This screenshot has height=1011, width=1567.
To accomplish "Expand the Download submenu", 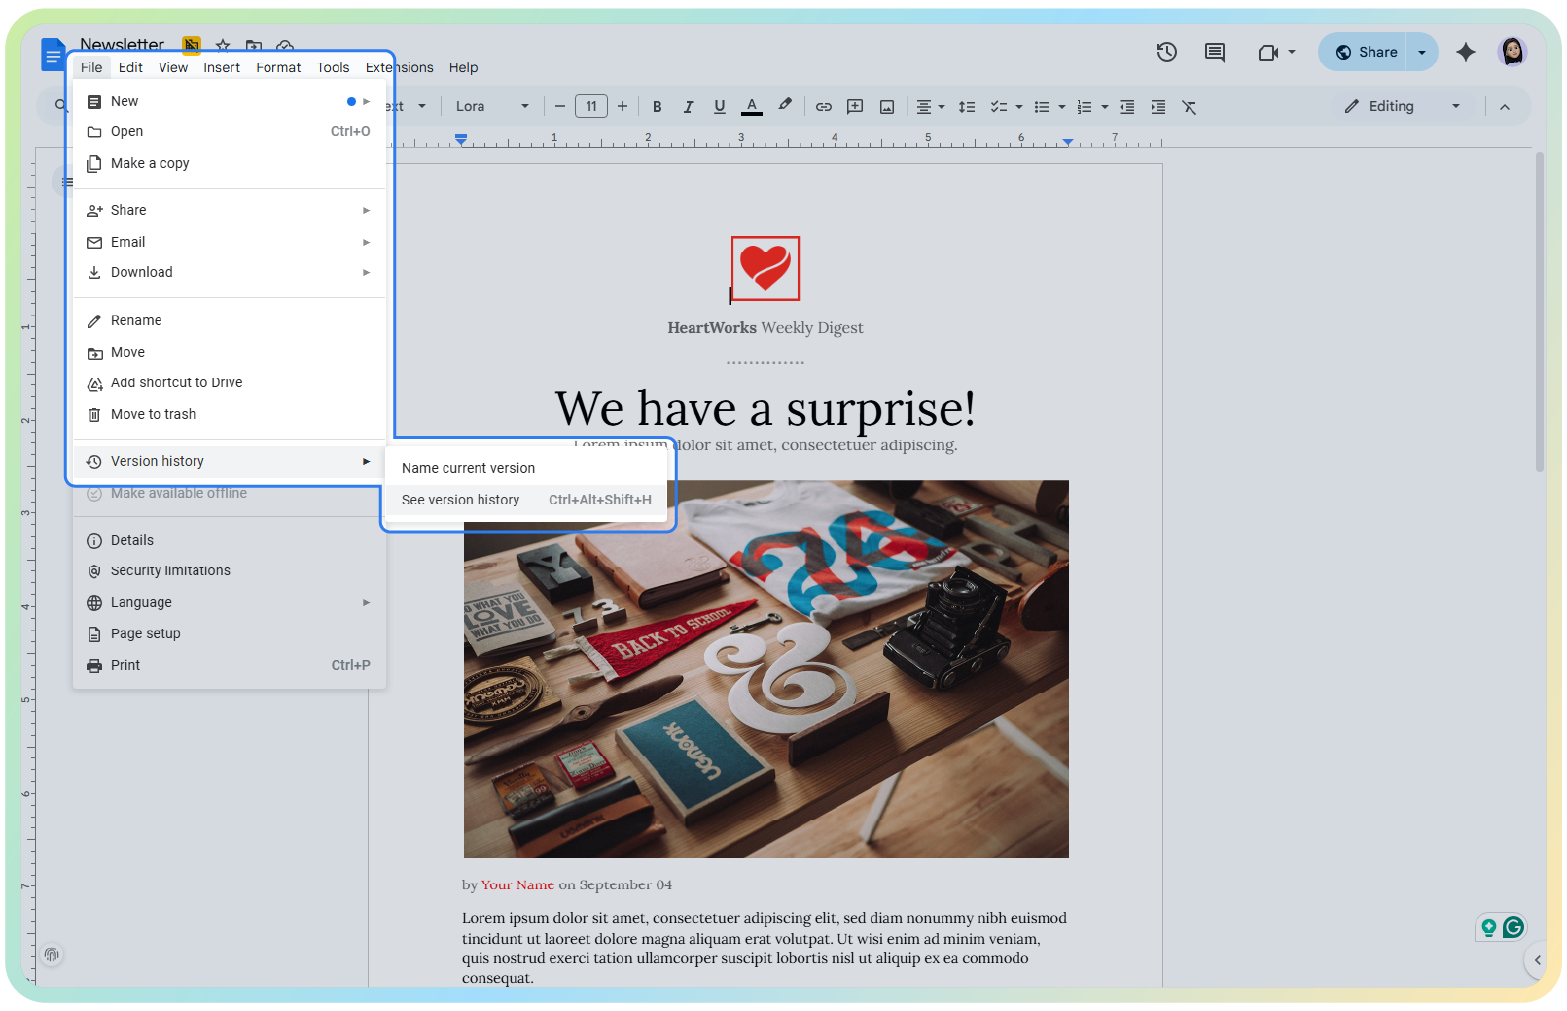I will click(229, 272).
